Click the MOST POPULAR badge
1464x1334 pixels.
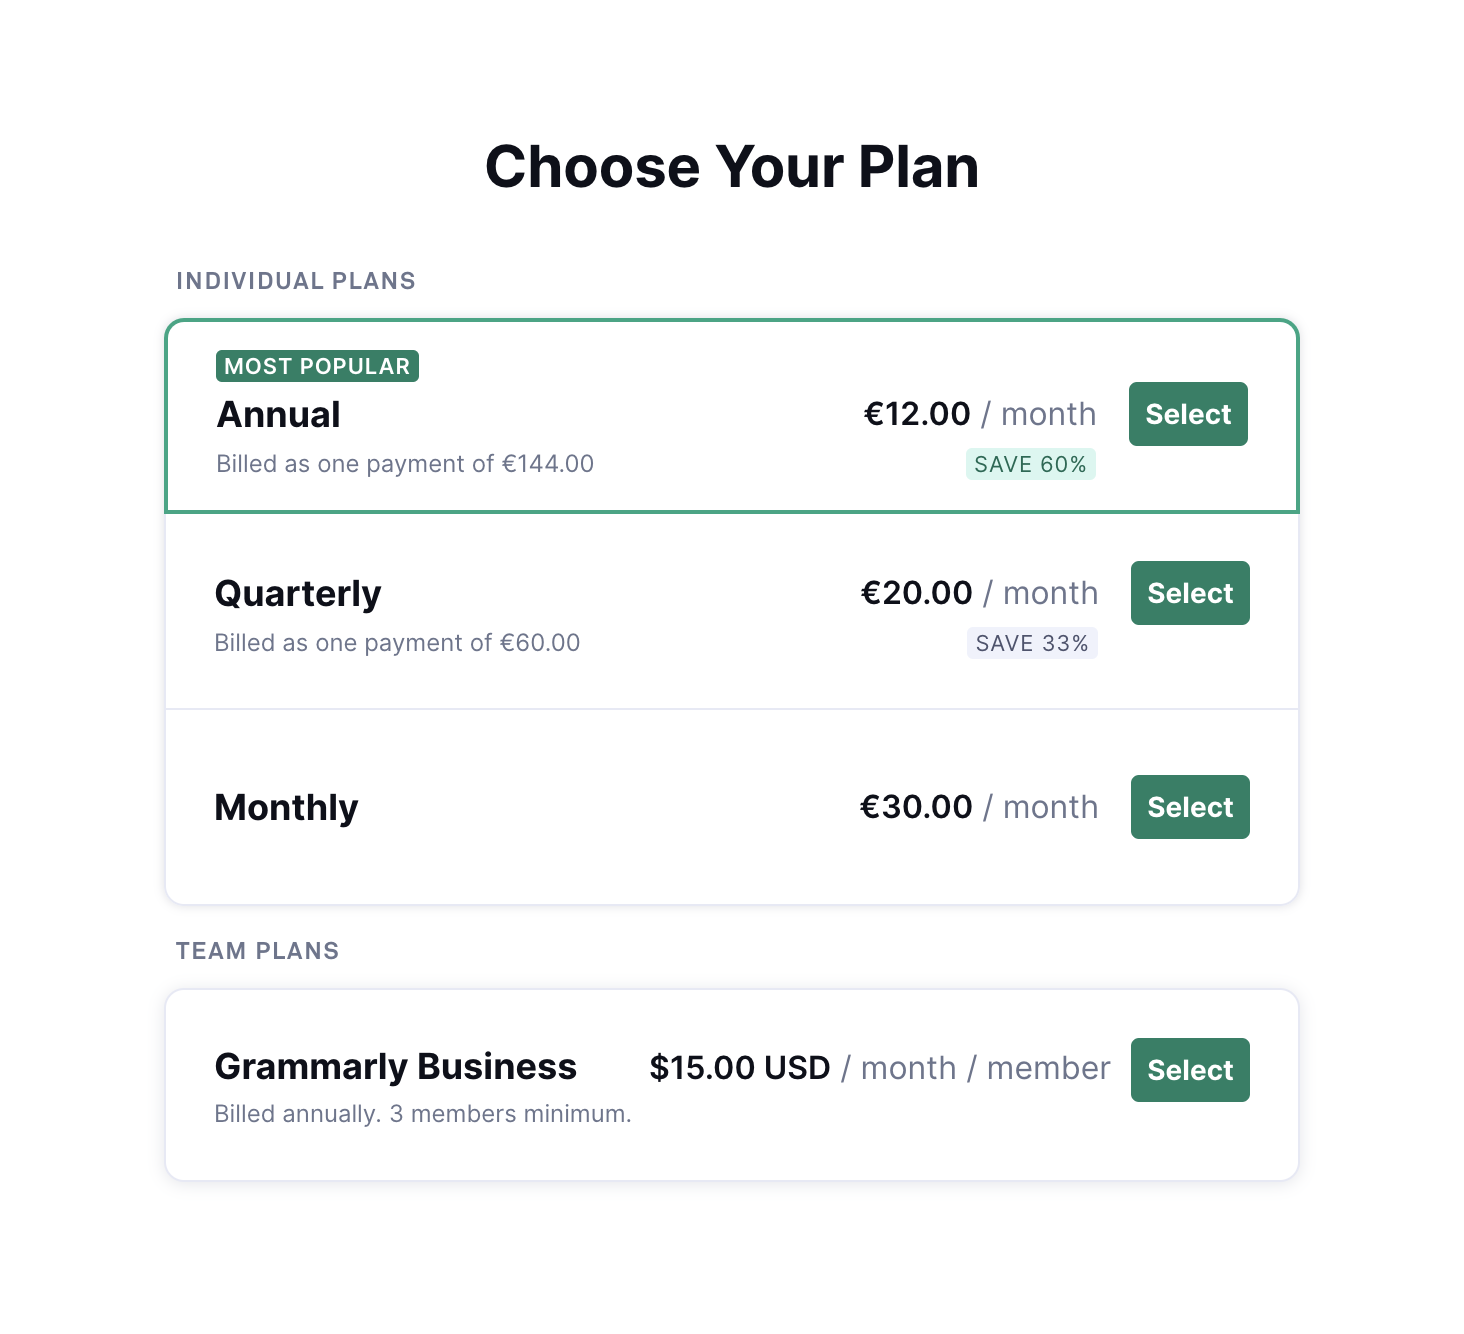(x=317, y=366)
